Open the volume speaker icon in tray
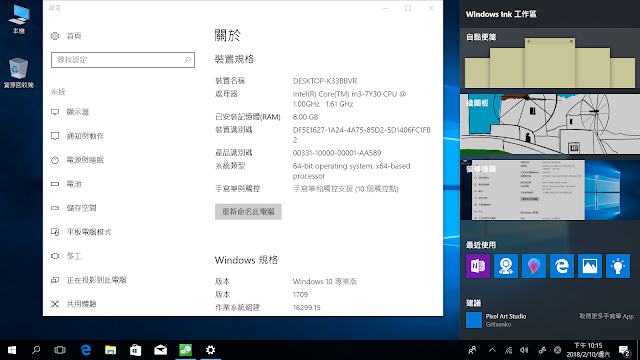The image size is (640, 360). click(524, 350)
